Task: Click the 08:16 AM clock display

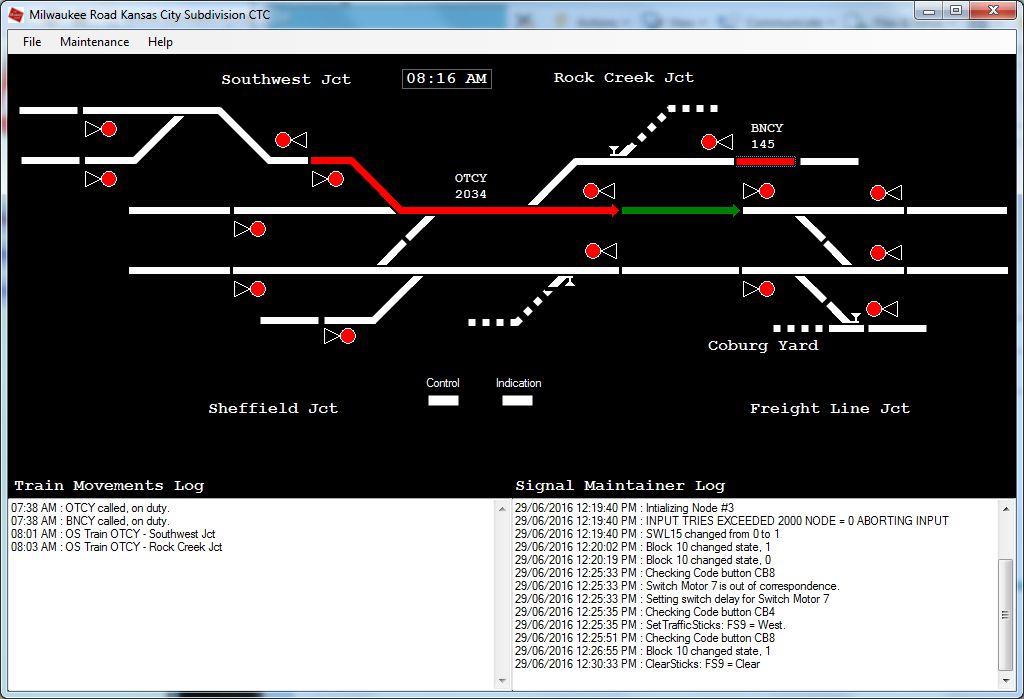Action: (447, 78)
